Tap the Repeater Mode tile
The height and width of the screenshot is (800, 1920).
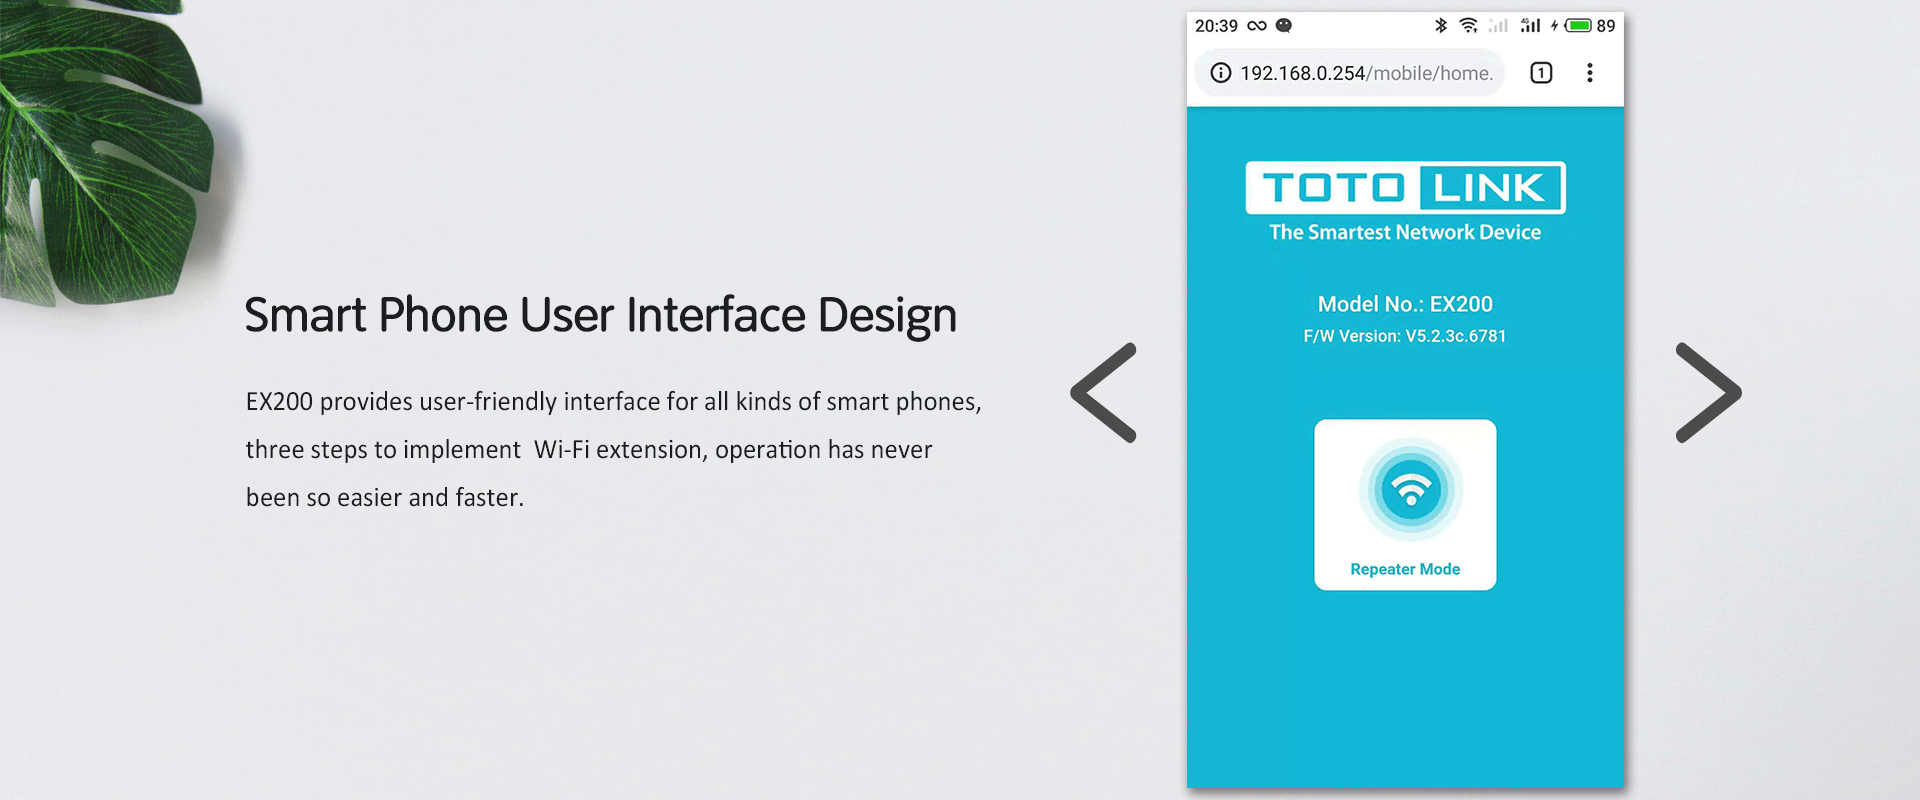[1405, 505]
